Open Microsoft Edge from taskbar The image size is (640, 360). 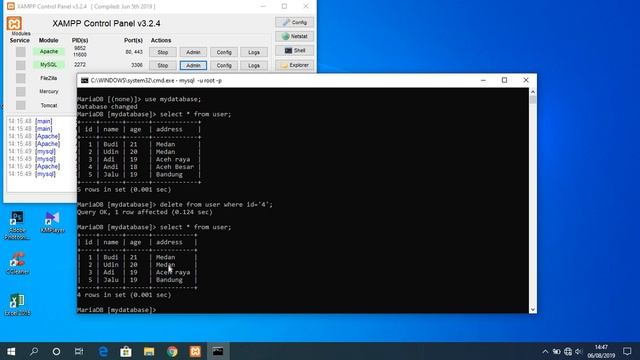click(103, 351)
